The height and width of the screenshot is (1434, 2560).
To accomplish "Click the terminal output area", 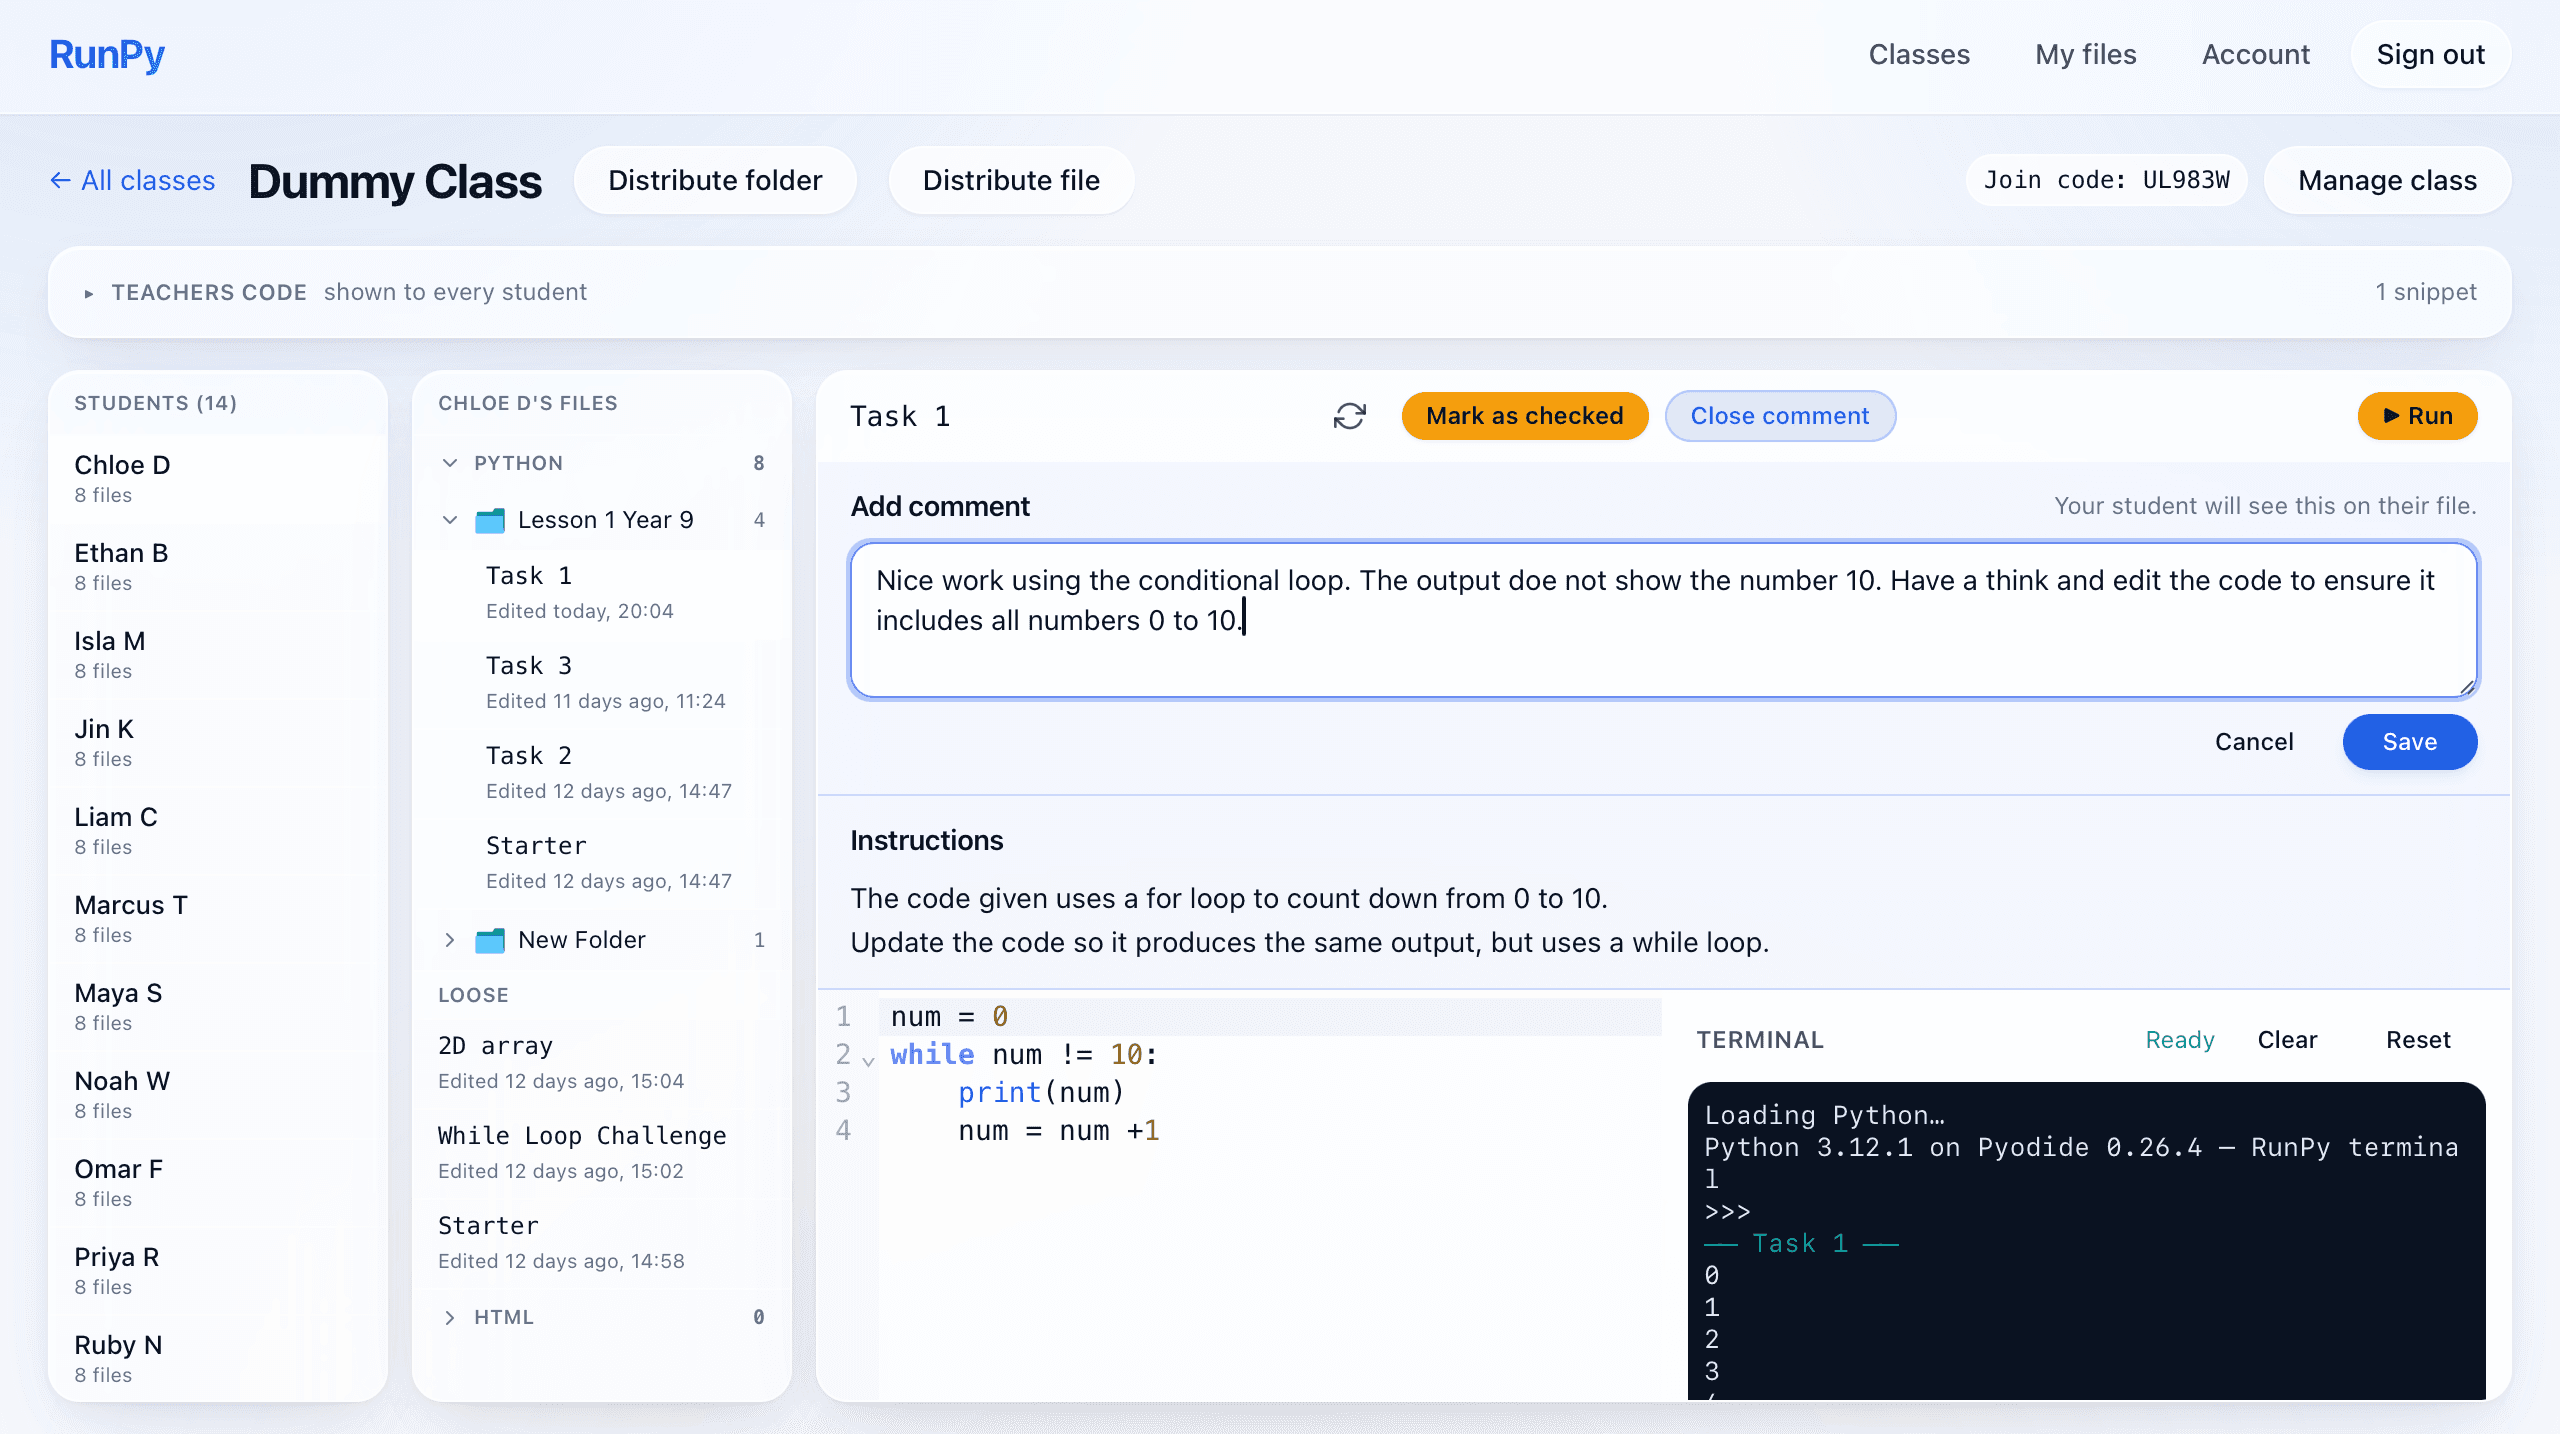I will coord(2086,1240).
